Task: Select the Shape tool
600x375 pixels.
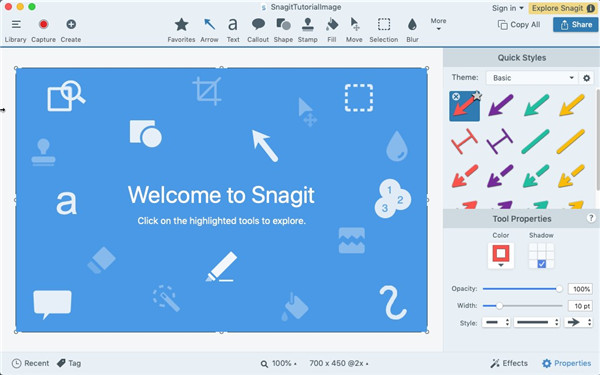Action: click(283, 30)
